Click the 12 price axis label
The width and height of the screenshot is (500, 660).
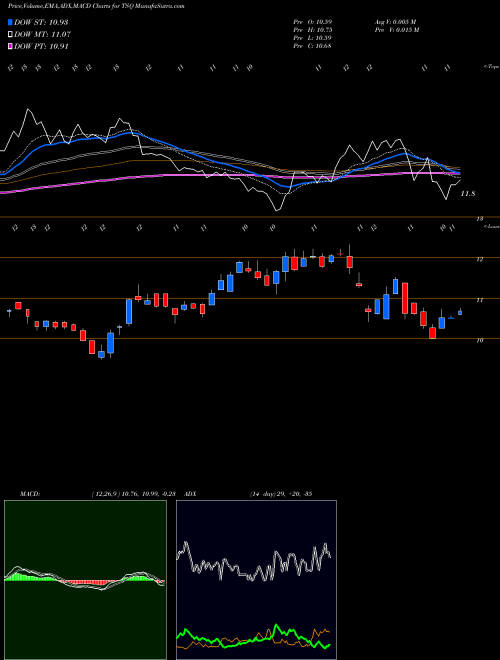pos(479,259)
